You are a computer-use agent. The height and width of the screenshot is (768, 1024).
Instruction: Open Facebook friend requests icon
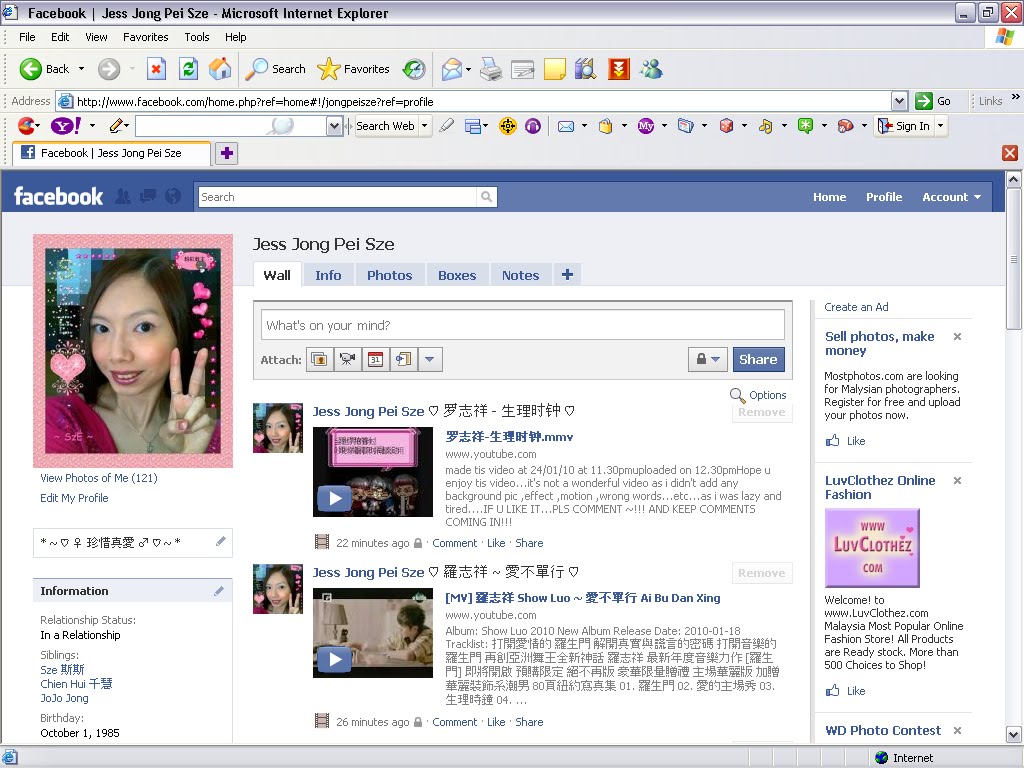click(x=122, y=196)
